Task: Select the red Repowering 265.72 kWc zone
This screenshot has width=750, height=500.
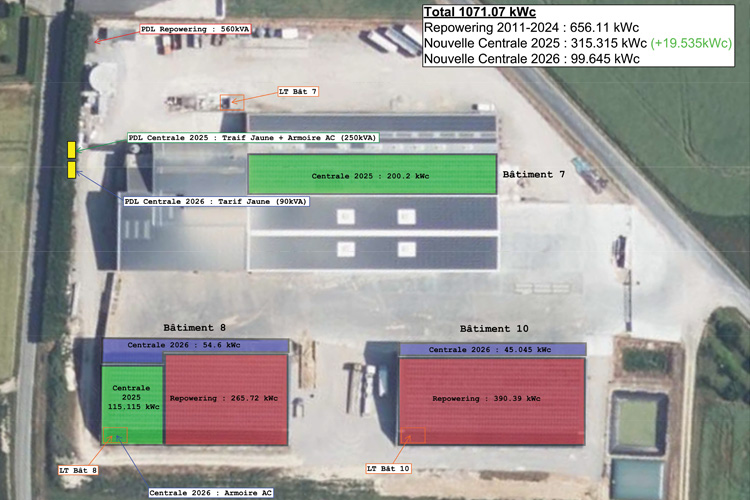Action: click(225, 399)
